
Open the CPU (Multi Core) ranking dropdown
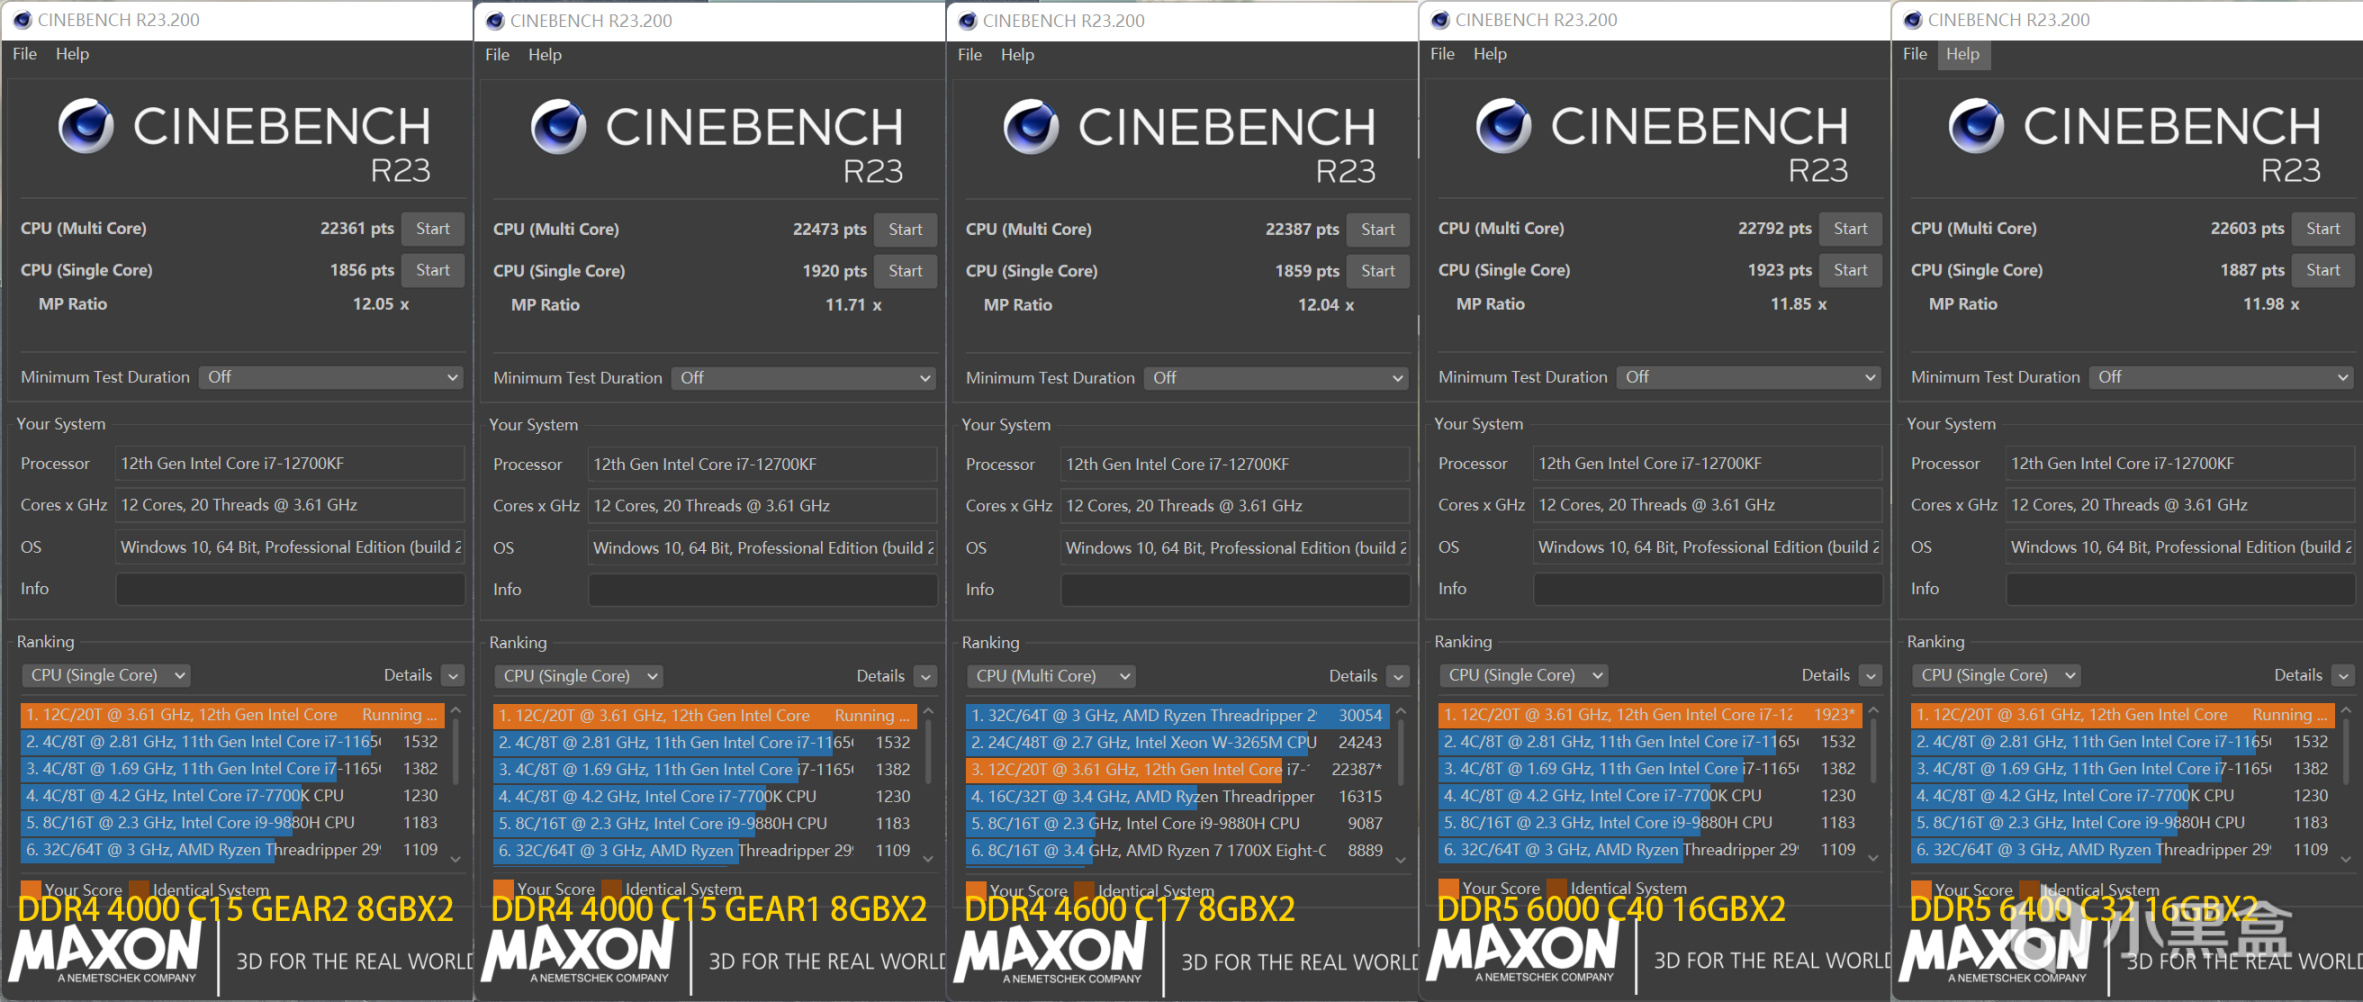click(1052, 676)
